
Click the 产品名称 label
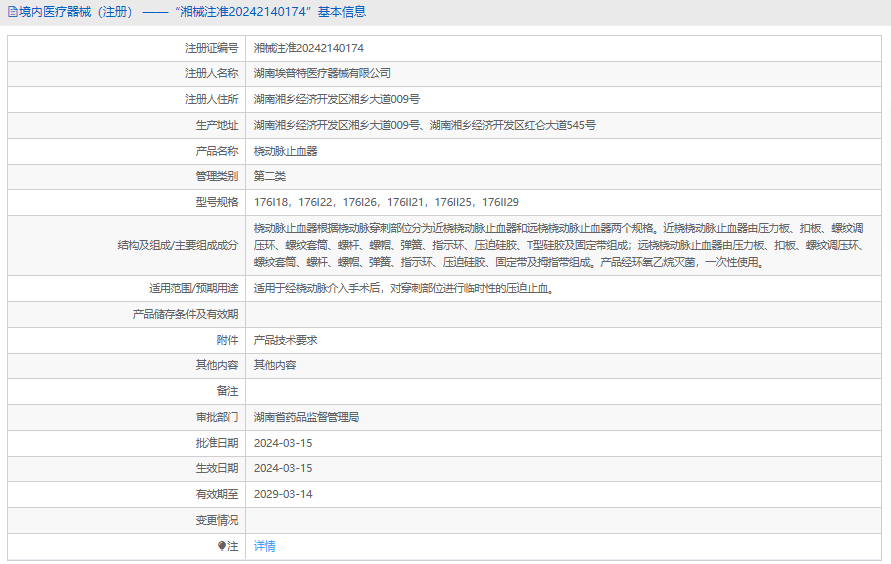pos(217,151)
